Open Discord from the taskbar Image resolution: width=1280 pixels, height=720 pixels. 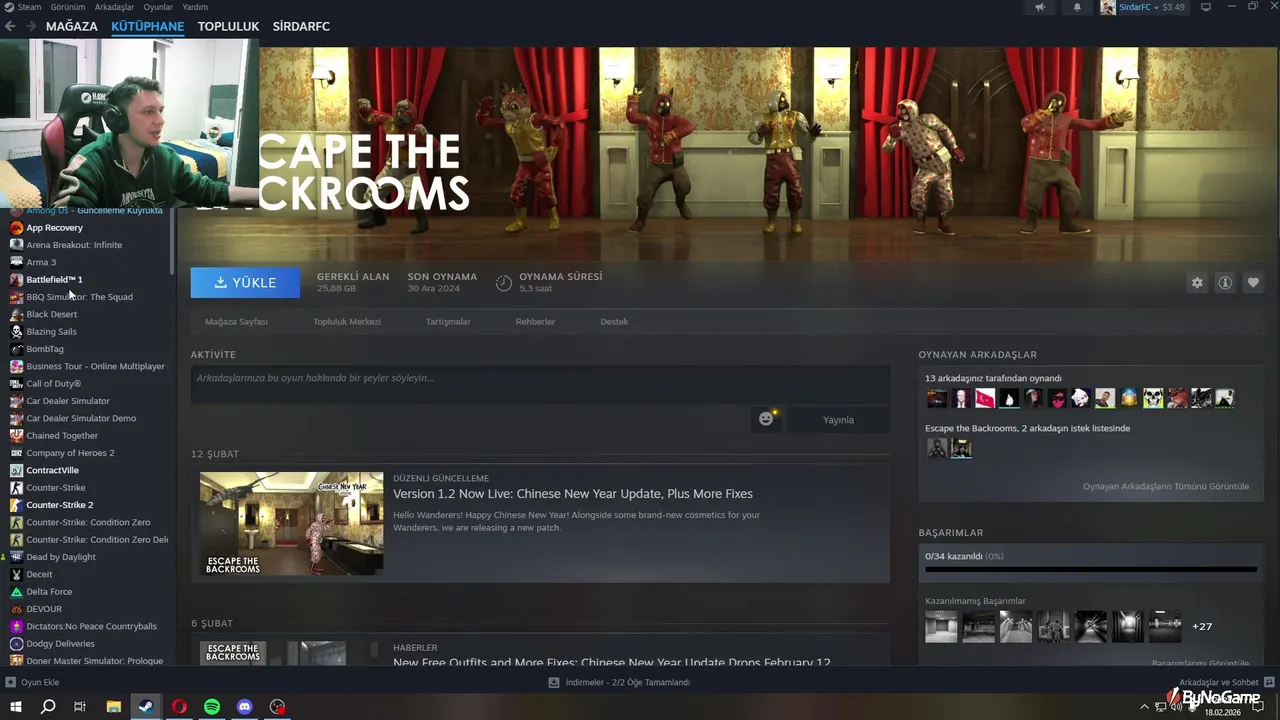coord(245,706)
